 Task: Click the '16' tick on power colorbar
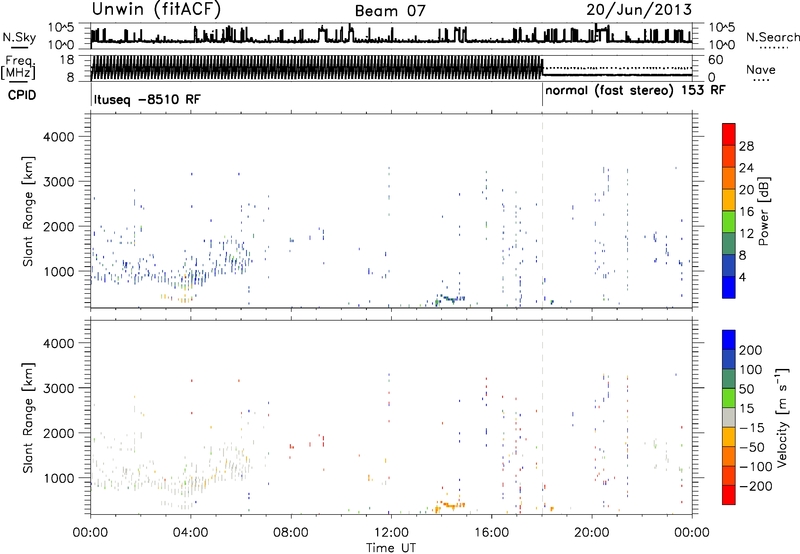point(746,211)
